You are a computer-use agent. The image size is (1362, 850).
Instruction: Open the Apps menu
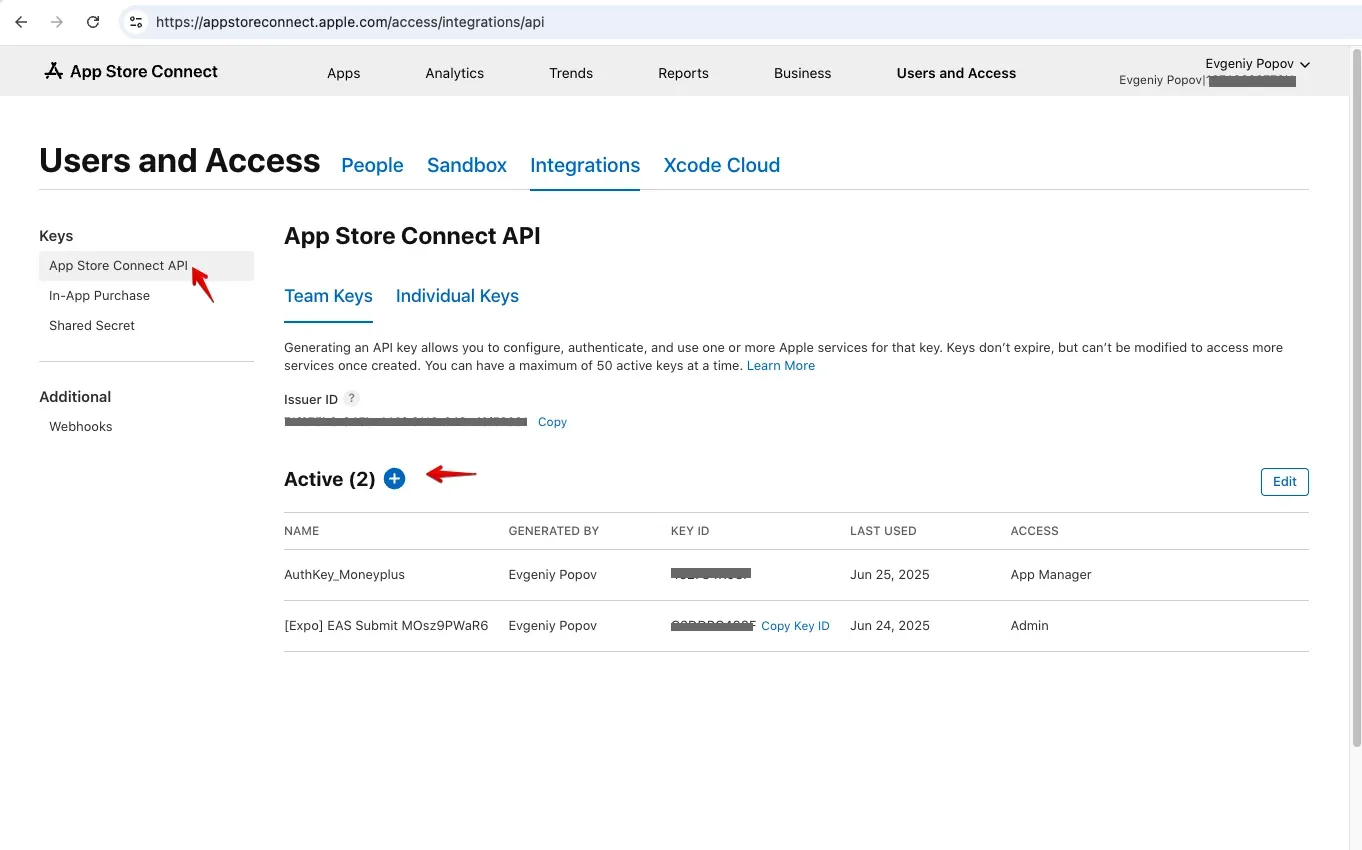(343, 73)
